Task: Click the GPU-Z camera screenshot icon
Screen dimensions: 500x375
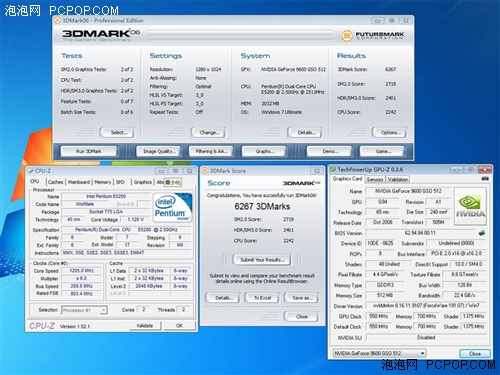Action: click(485, 179)
